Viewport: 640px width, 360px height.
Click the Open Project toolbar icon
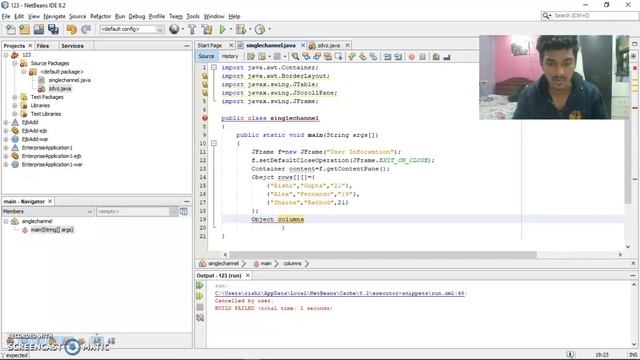click(x=39, y=29)
